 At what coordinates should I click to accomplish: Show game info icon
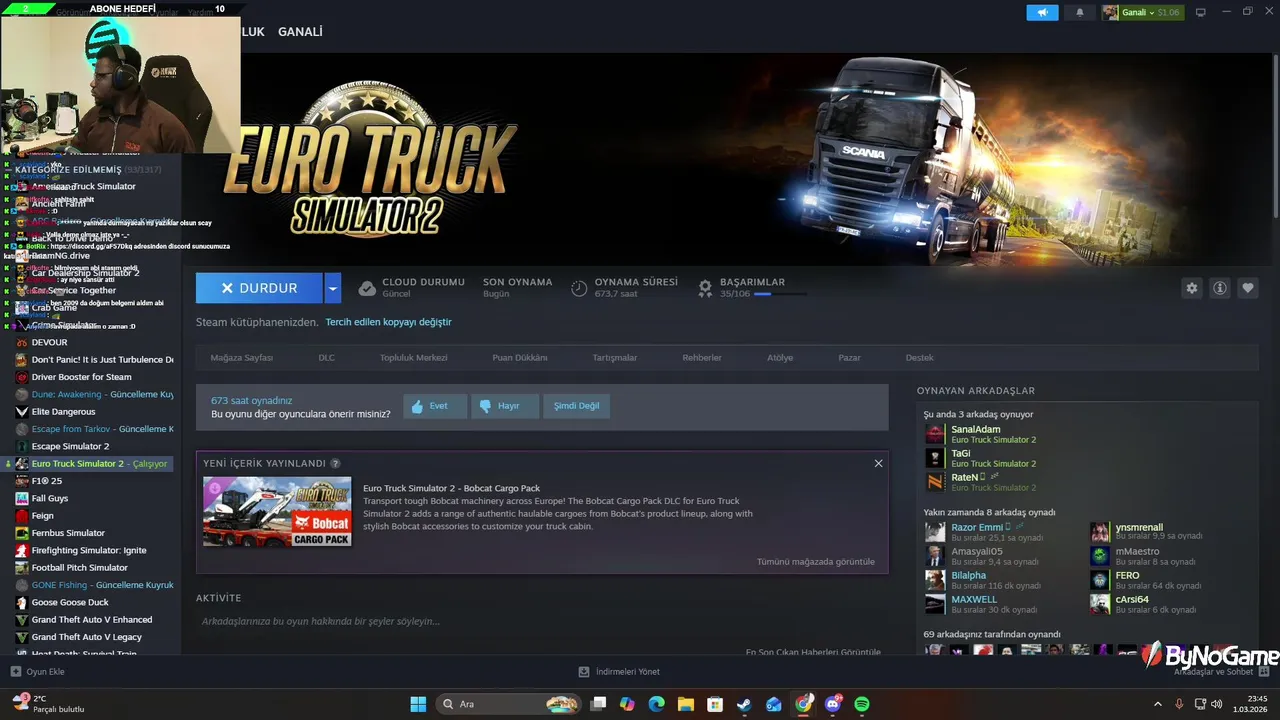[x=1220, y=288]
